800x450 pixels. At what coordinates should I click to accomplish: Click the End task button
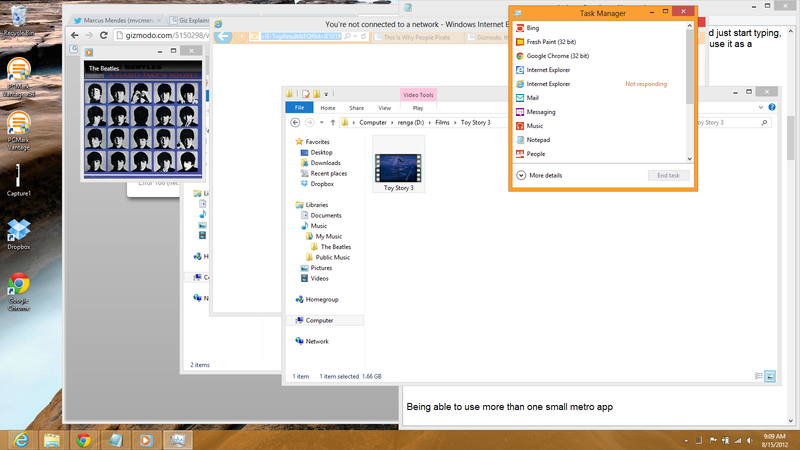pyautogui.click(x=668, y=176)
